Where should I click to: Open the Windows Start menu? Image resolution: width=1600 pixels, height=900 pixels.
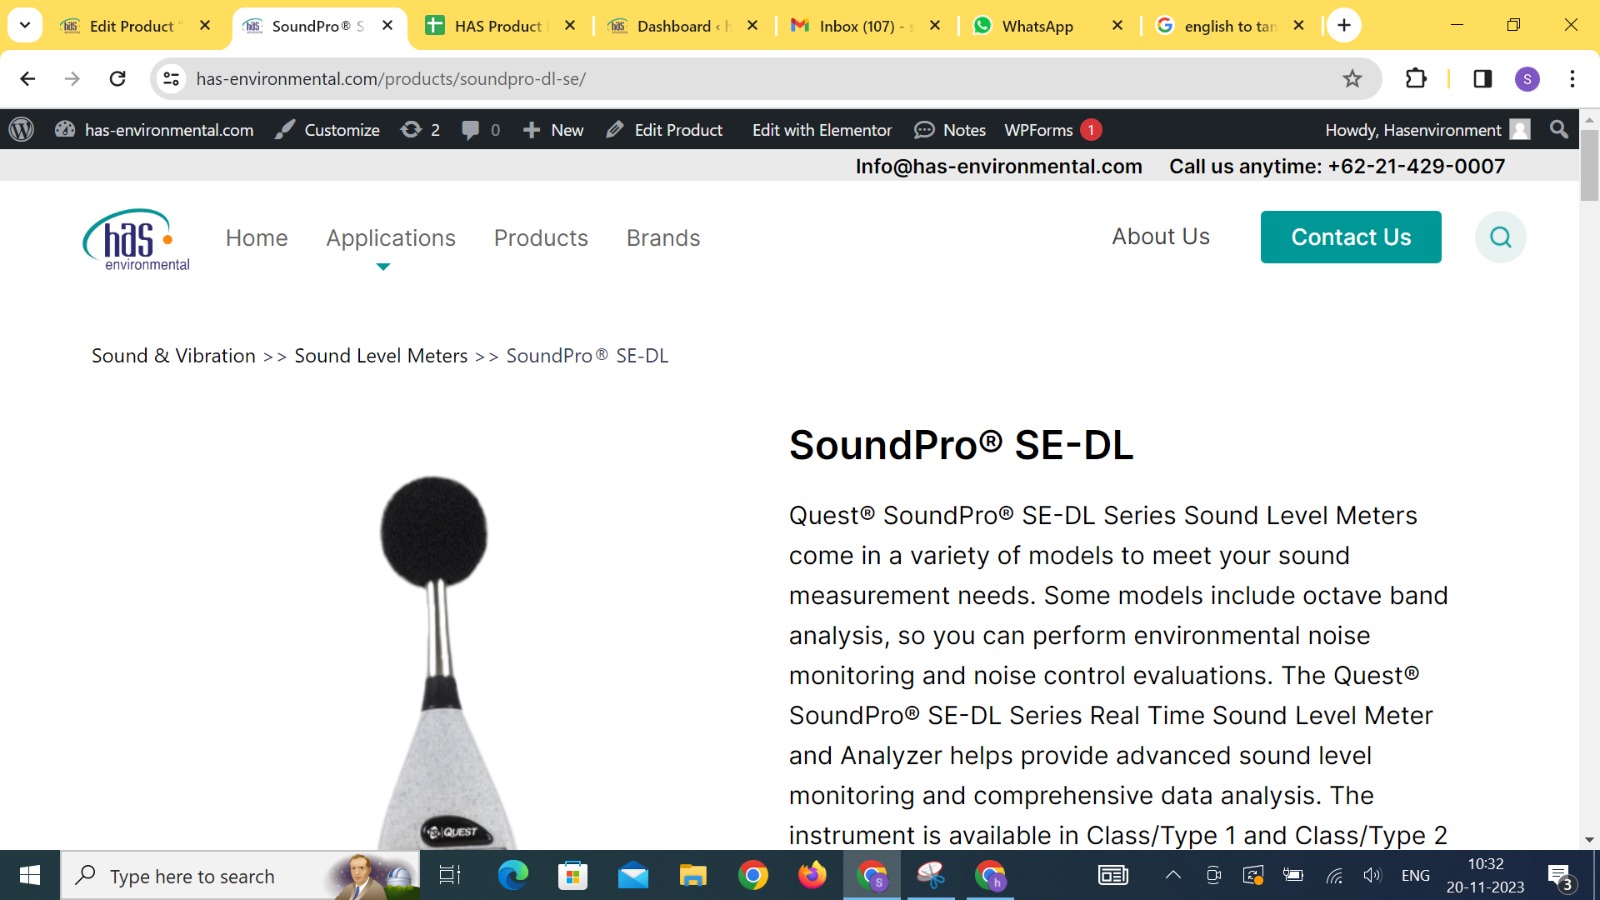[x=30, y=876]
